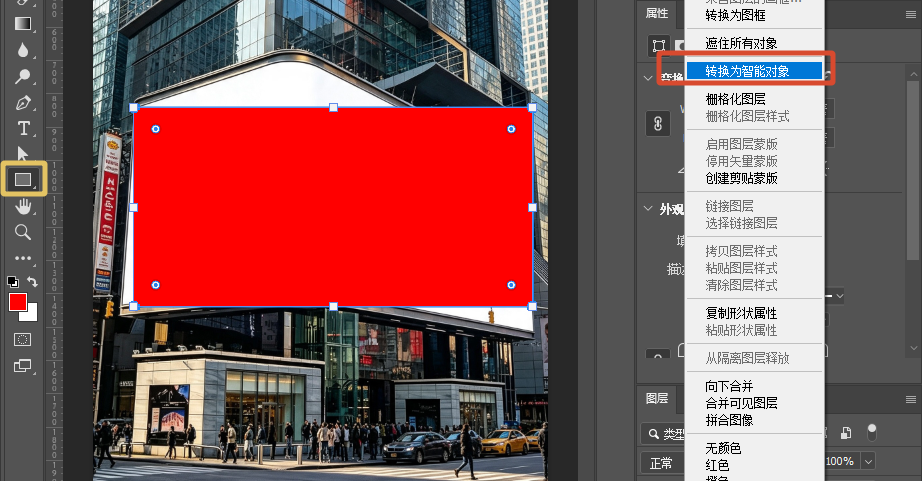Filter layers by smart objects icon
This screenshot has width=922, height=481.
click(x=846, y=433)
